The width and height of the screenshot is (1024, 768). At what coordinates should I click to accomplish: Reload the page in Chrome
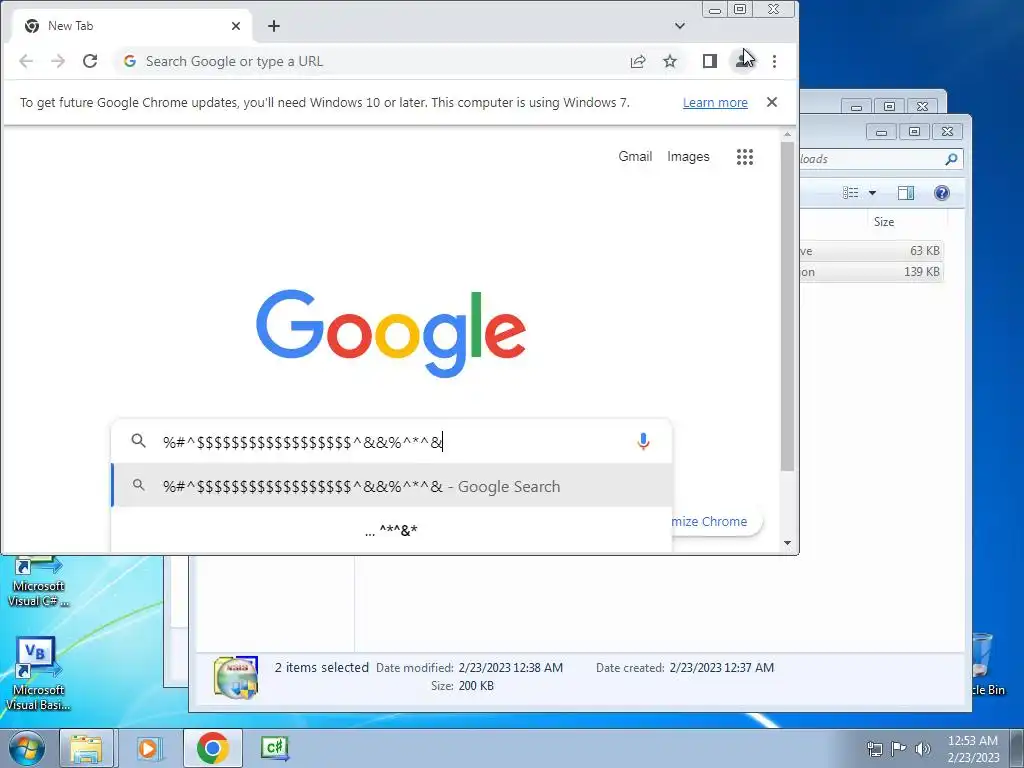point(90,61)
